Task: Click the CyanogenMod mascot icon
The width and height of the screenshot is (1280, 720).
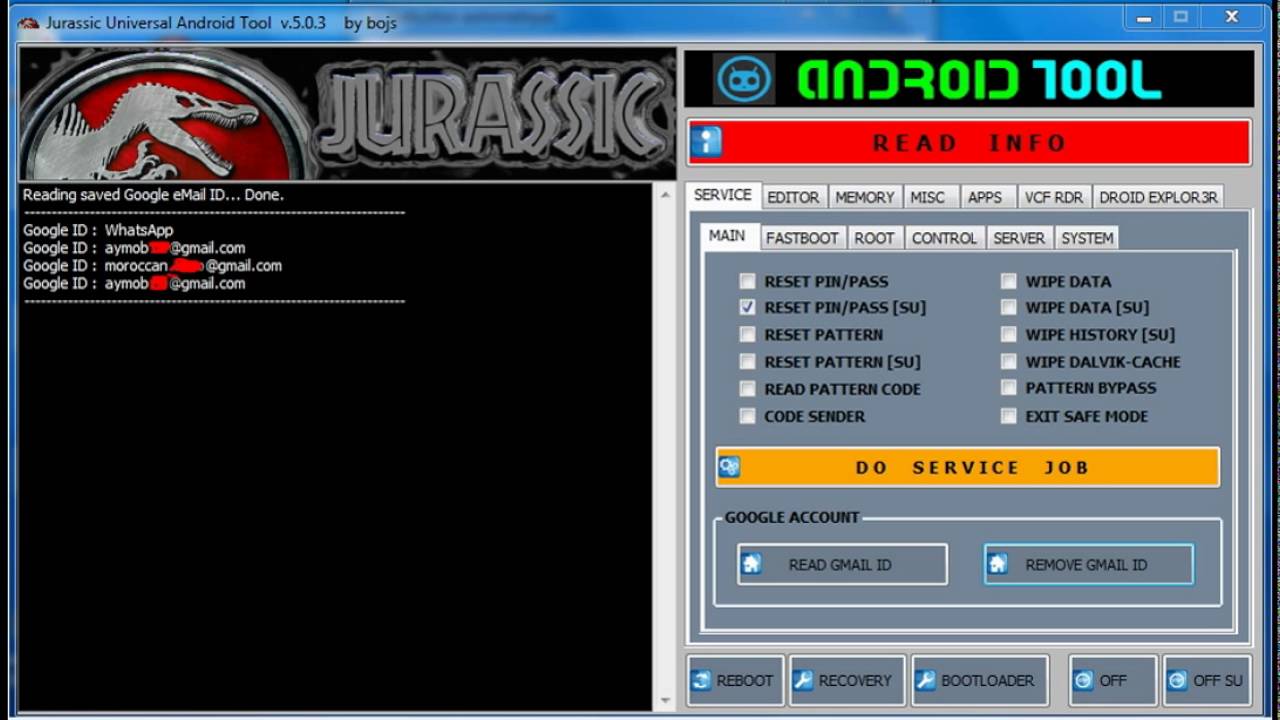Action: tap(744, 79)
